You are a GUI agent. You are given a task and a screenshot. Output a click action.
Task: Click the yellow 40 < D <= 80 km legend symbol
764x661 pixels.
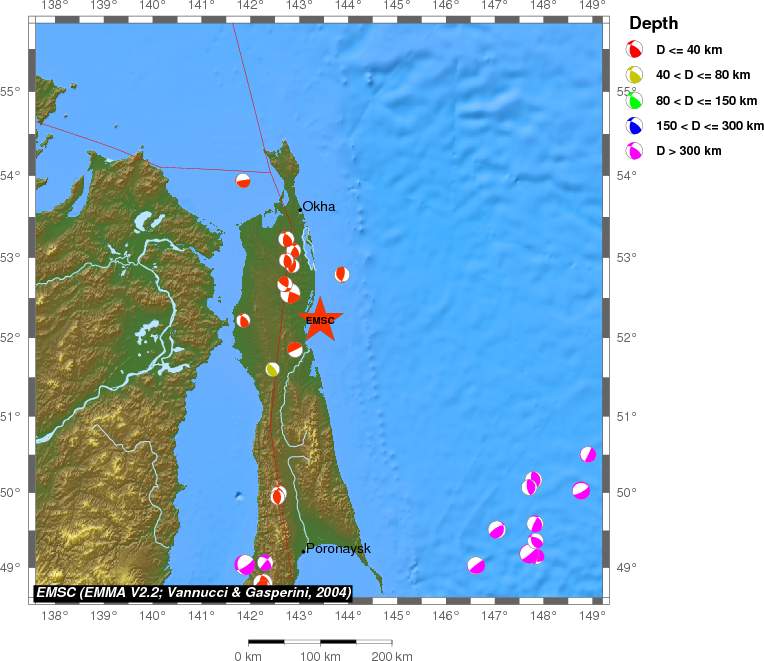(x=634, y=75)
